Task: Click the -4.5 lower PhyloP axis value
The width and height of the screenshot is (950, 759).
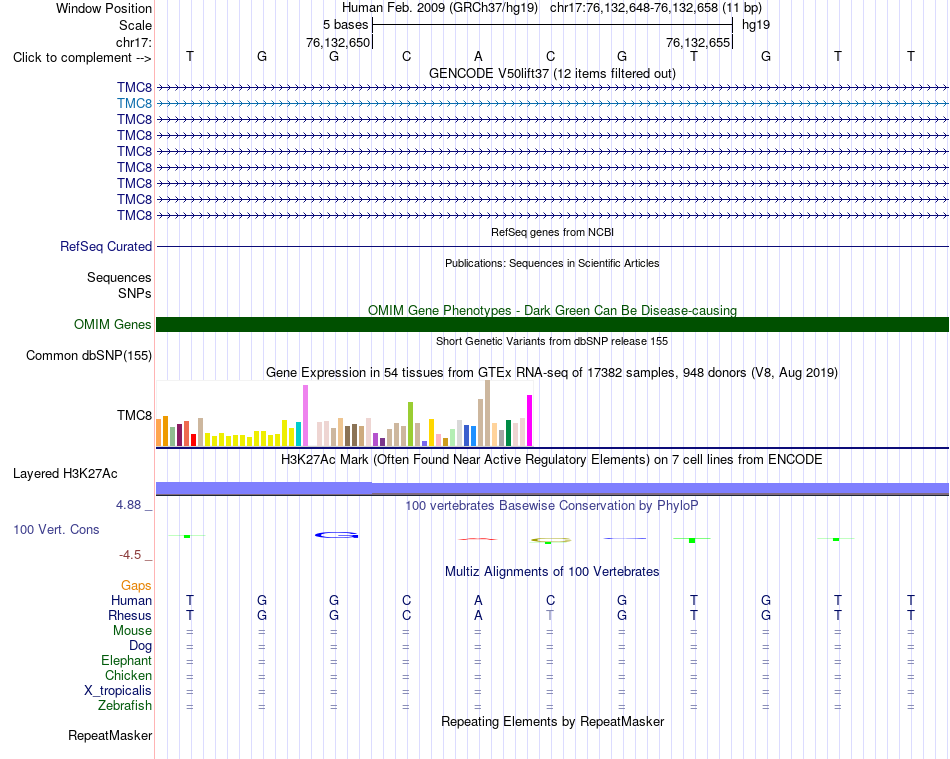Action: coord(130,555)
